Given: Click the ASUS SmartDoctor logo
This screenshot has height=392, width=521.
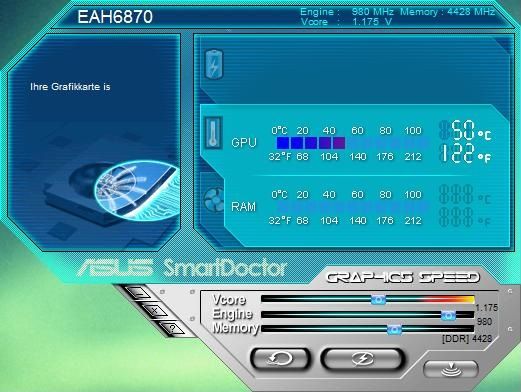Looking at the screenshot, I should click(182, 268).
